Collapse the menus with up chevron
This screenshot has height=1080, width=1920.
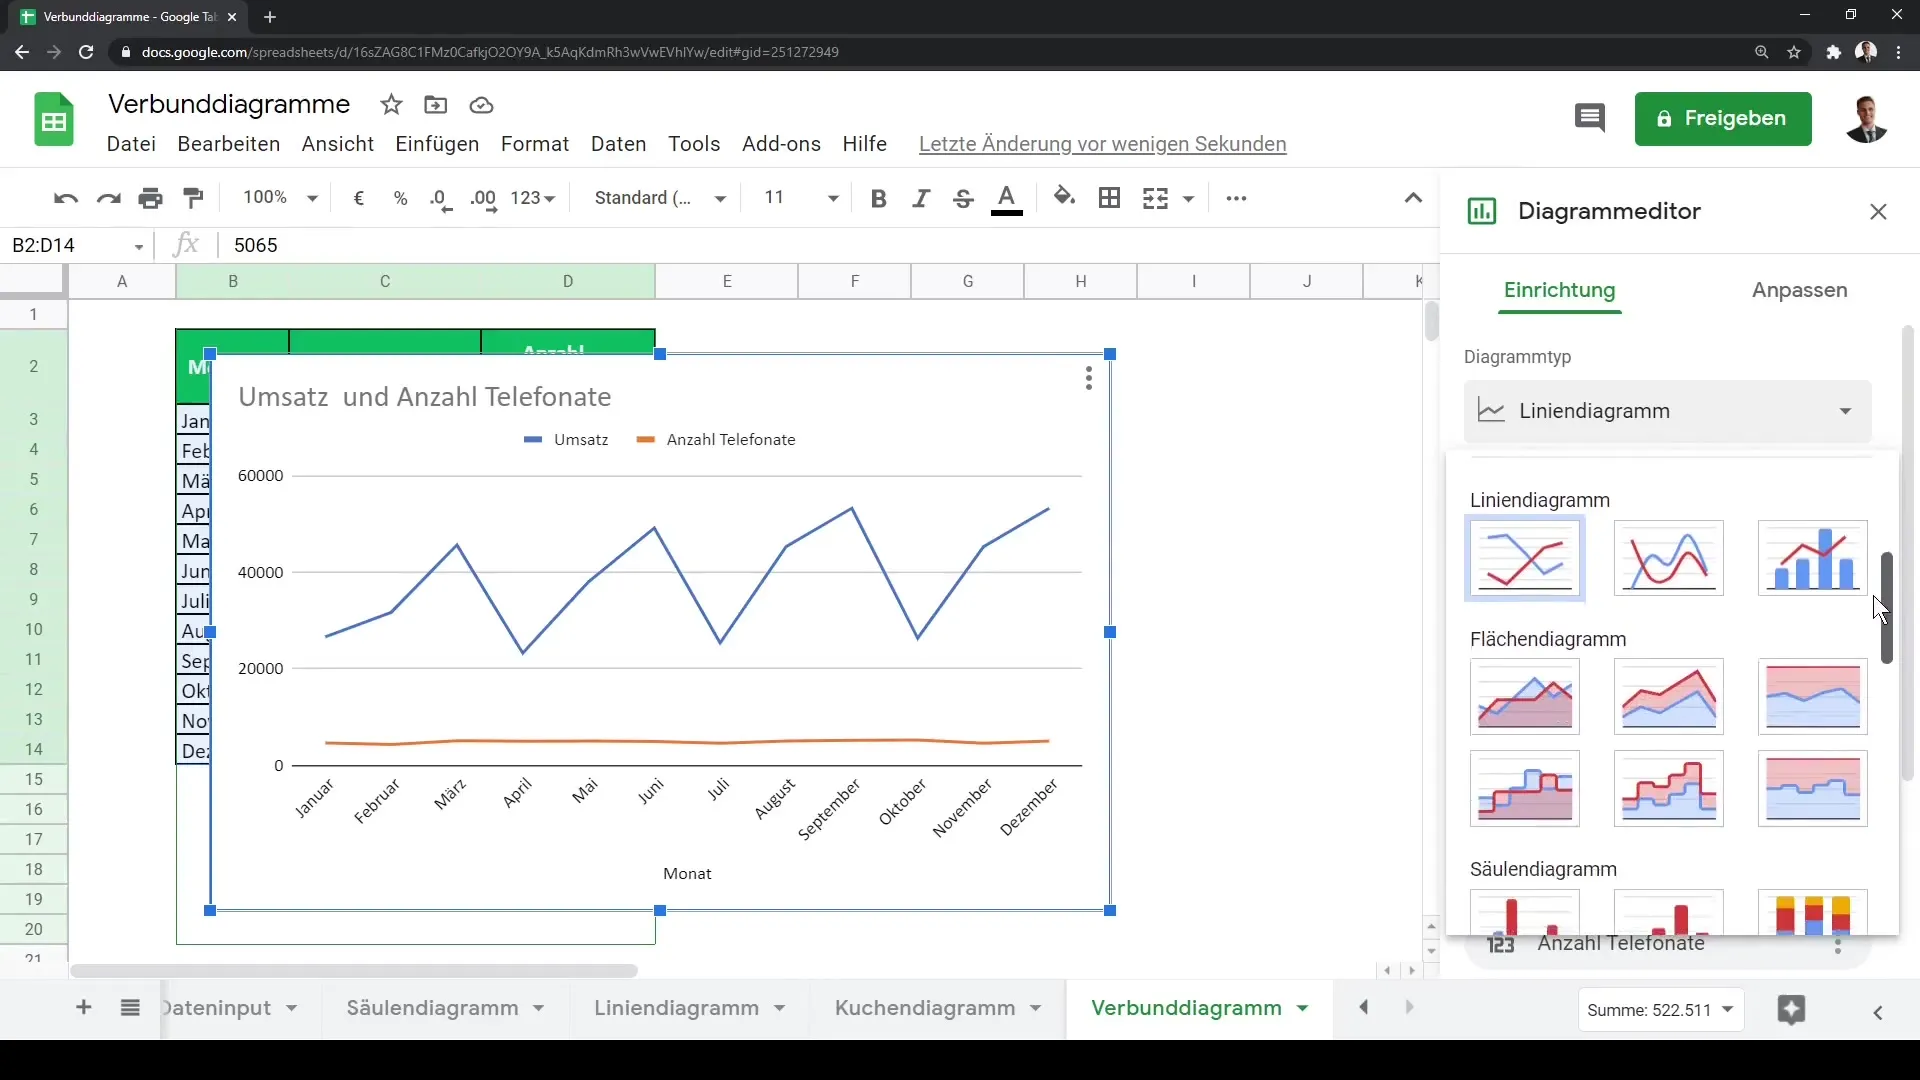1413,198
